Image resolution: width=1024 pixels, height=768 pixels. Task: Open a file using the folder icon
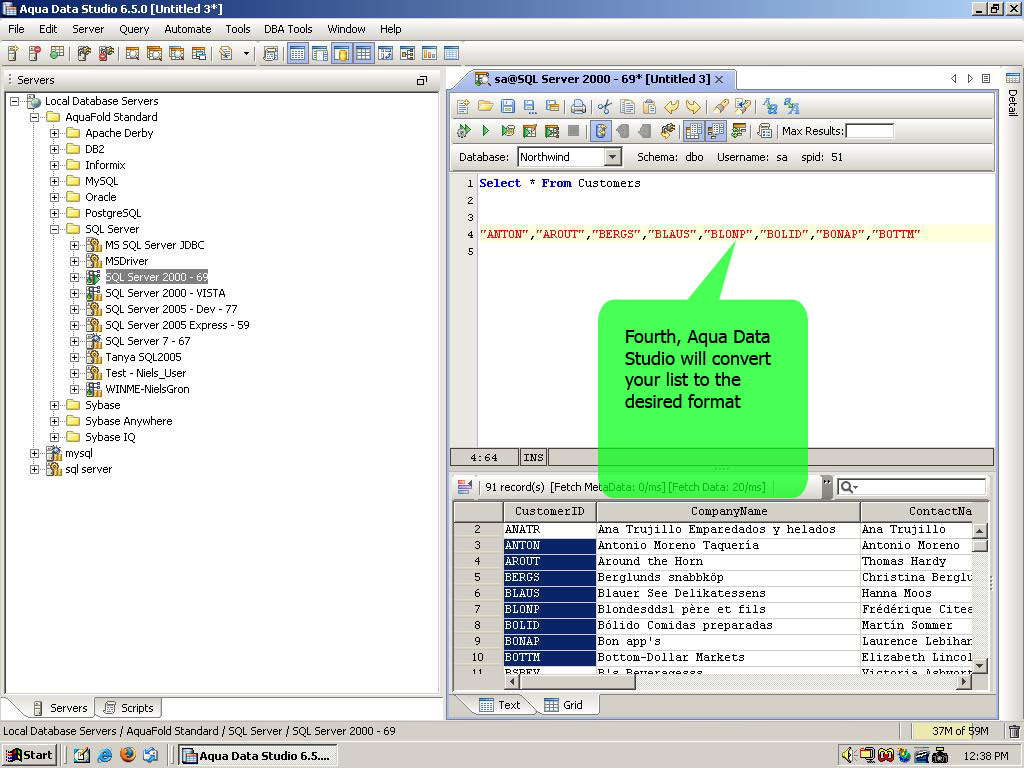[x=485, y=106]
